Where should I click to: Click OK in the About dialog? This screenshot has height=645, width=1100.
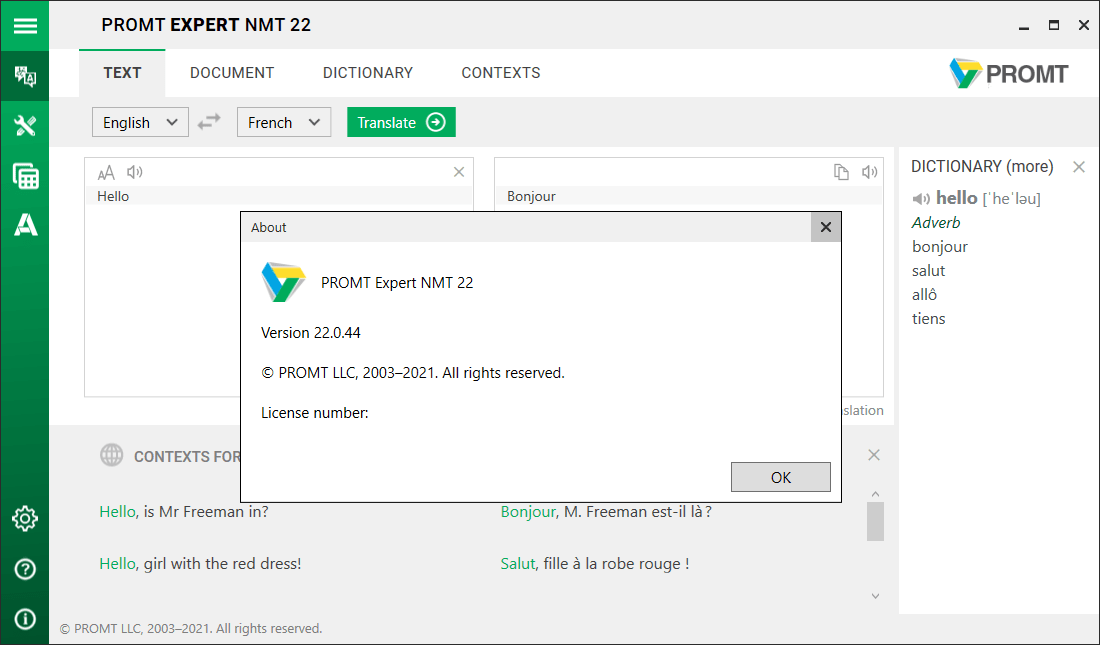point(781,477)
